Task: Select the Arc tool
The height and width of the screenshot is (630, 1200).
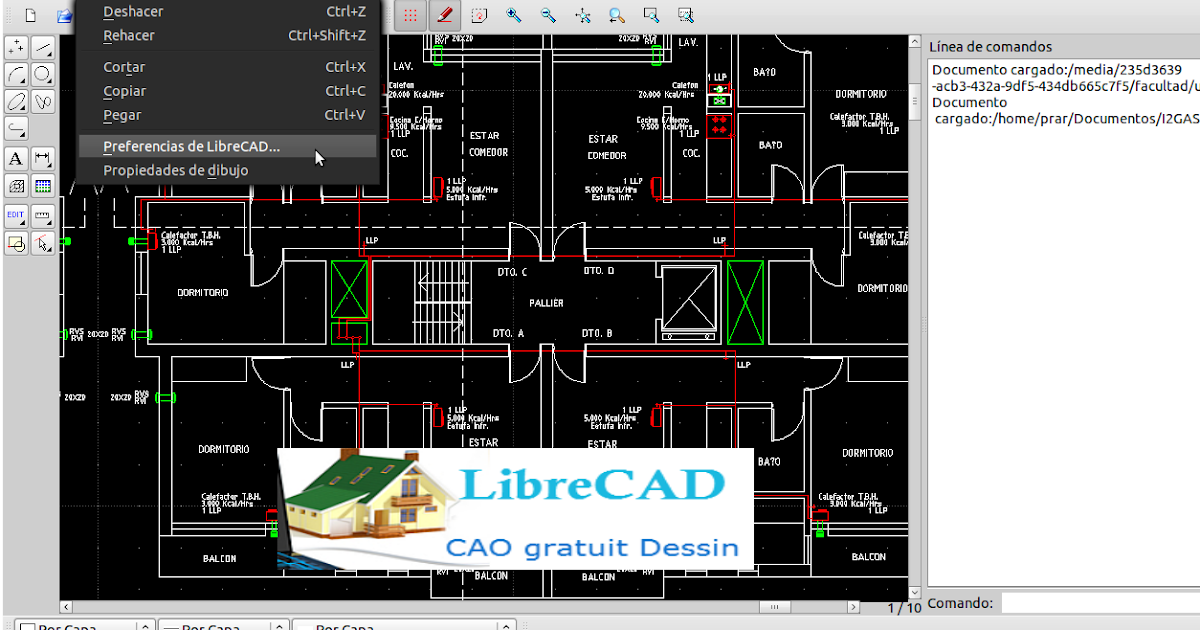Action: [15, 73]
